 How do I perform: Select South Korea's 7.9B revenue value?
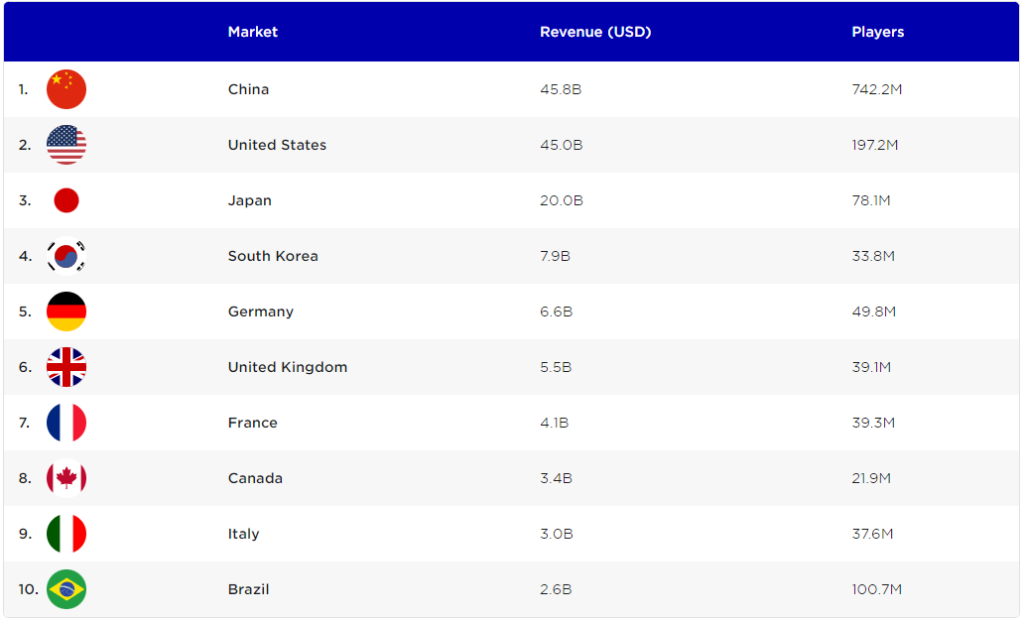pyautogui.click(x=555, y=256)
